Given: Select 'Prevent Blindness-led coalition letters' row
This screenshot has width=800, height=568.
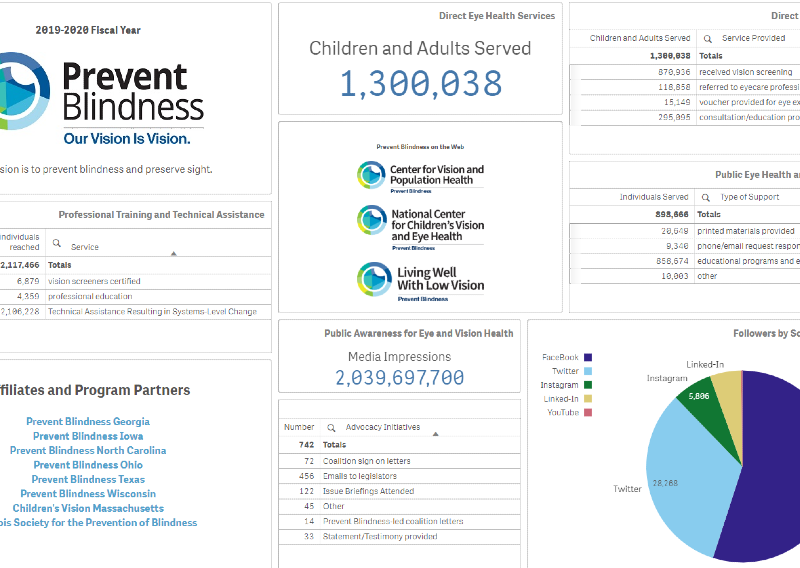Looking at the screenshot, I should (x=399, y=521).
